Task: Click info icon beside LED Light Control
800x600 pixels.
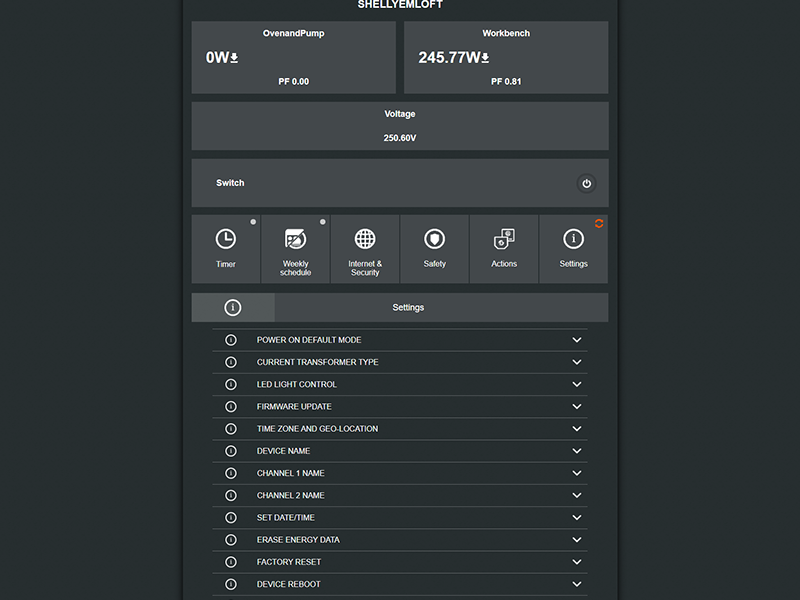Action: coord(231,384)
